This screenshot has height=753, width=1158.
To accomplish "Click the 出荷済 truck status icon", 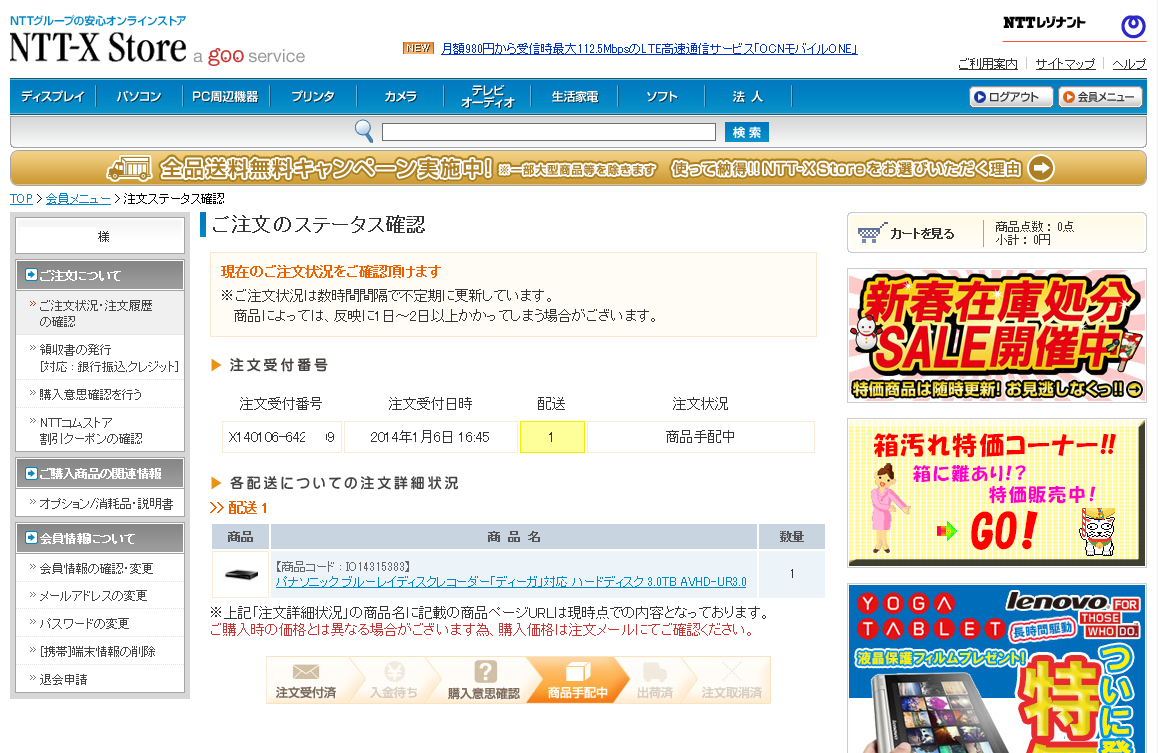I will pyautogui.click(x=655, y=672).
